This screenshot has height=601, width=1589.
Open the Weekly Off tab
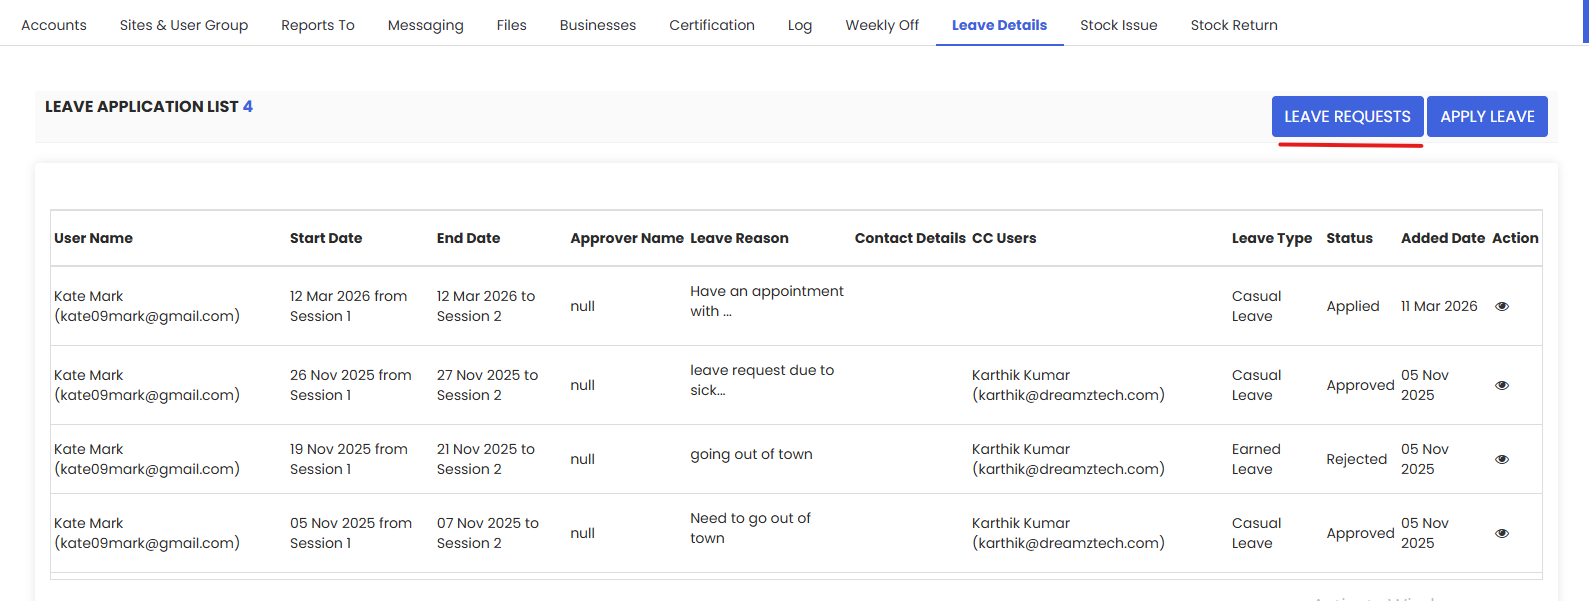[x=882, y=25]
